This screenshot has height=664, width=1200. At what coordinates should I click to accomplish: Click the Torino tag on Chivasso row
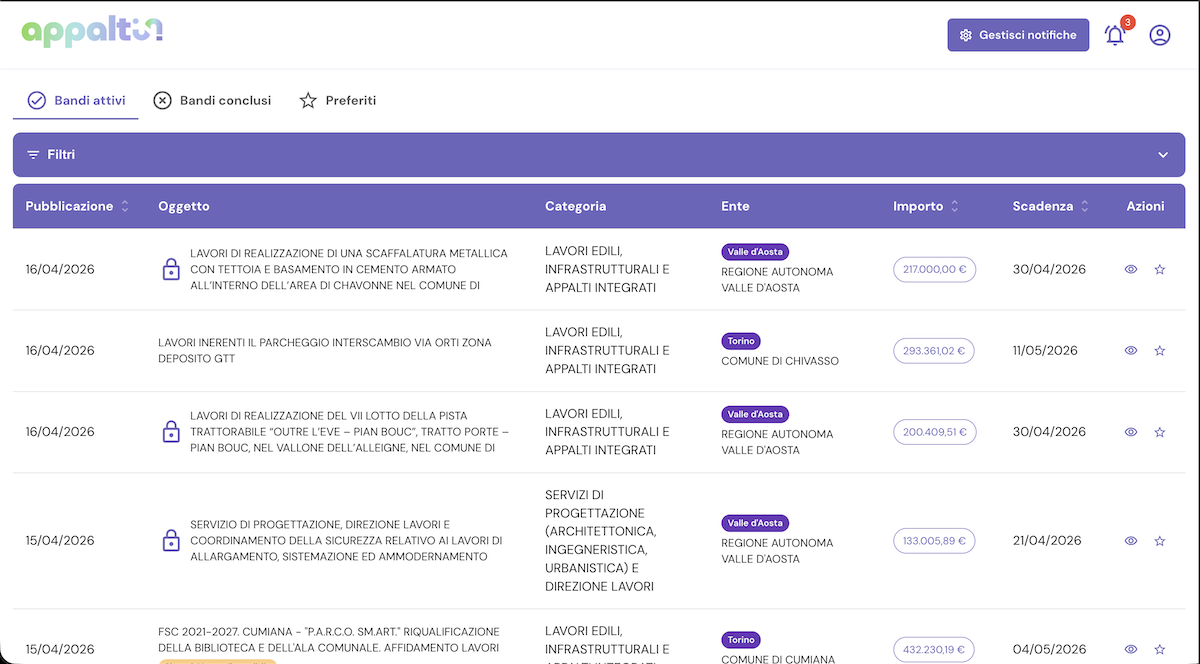tap(740, 341)
